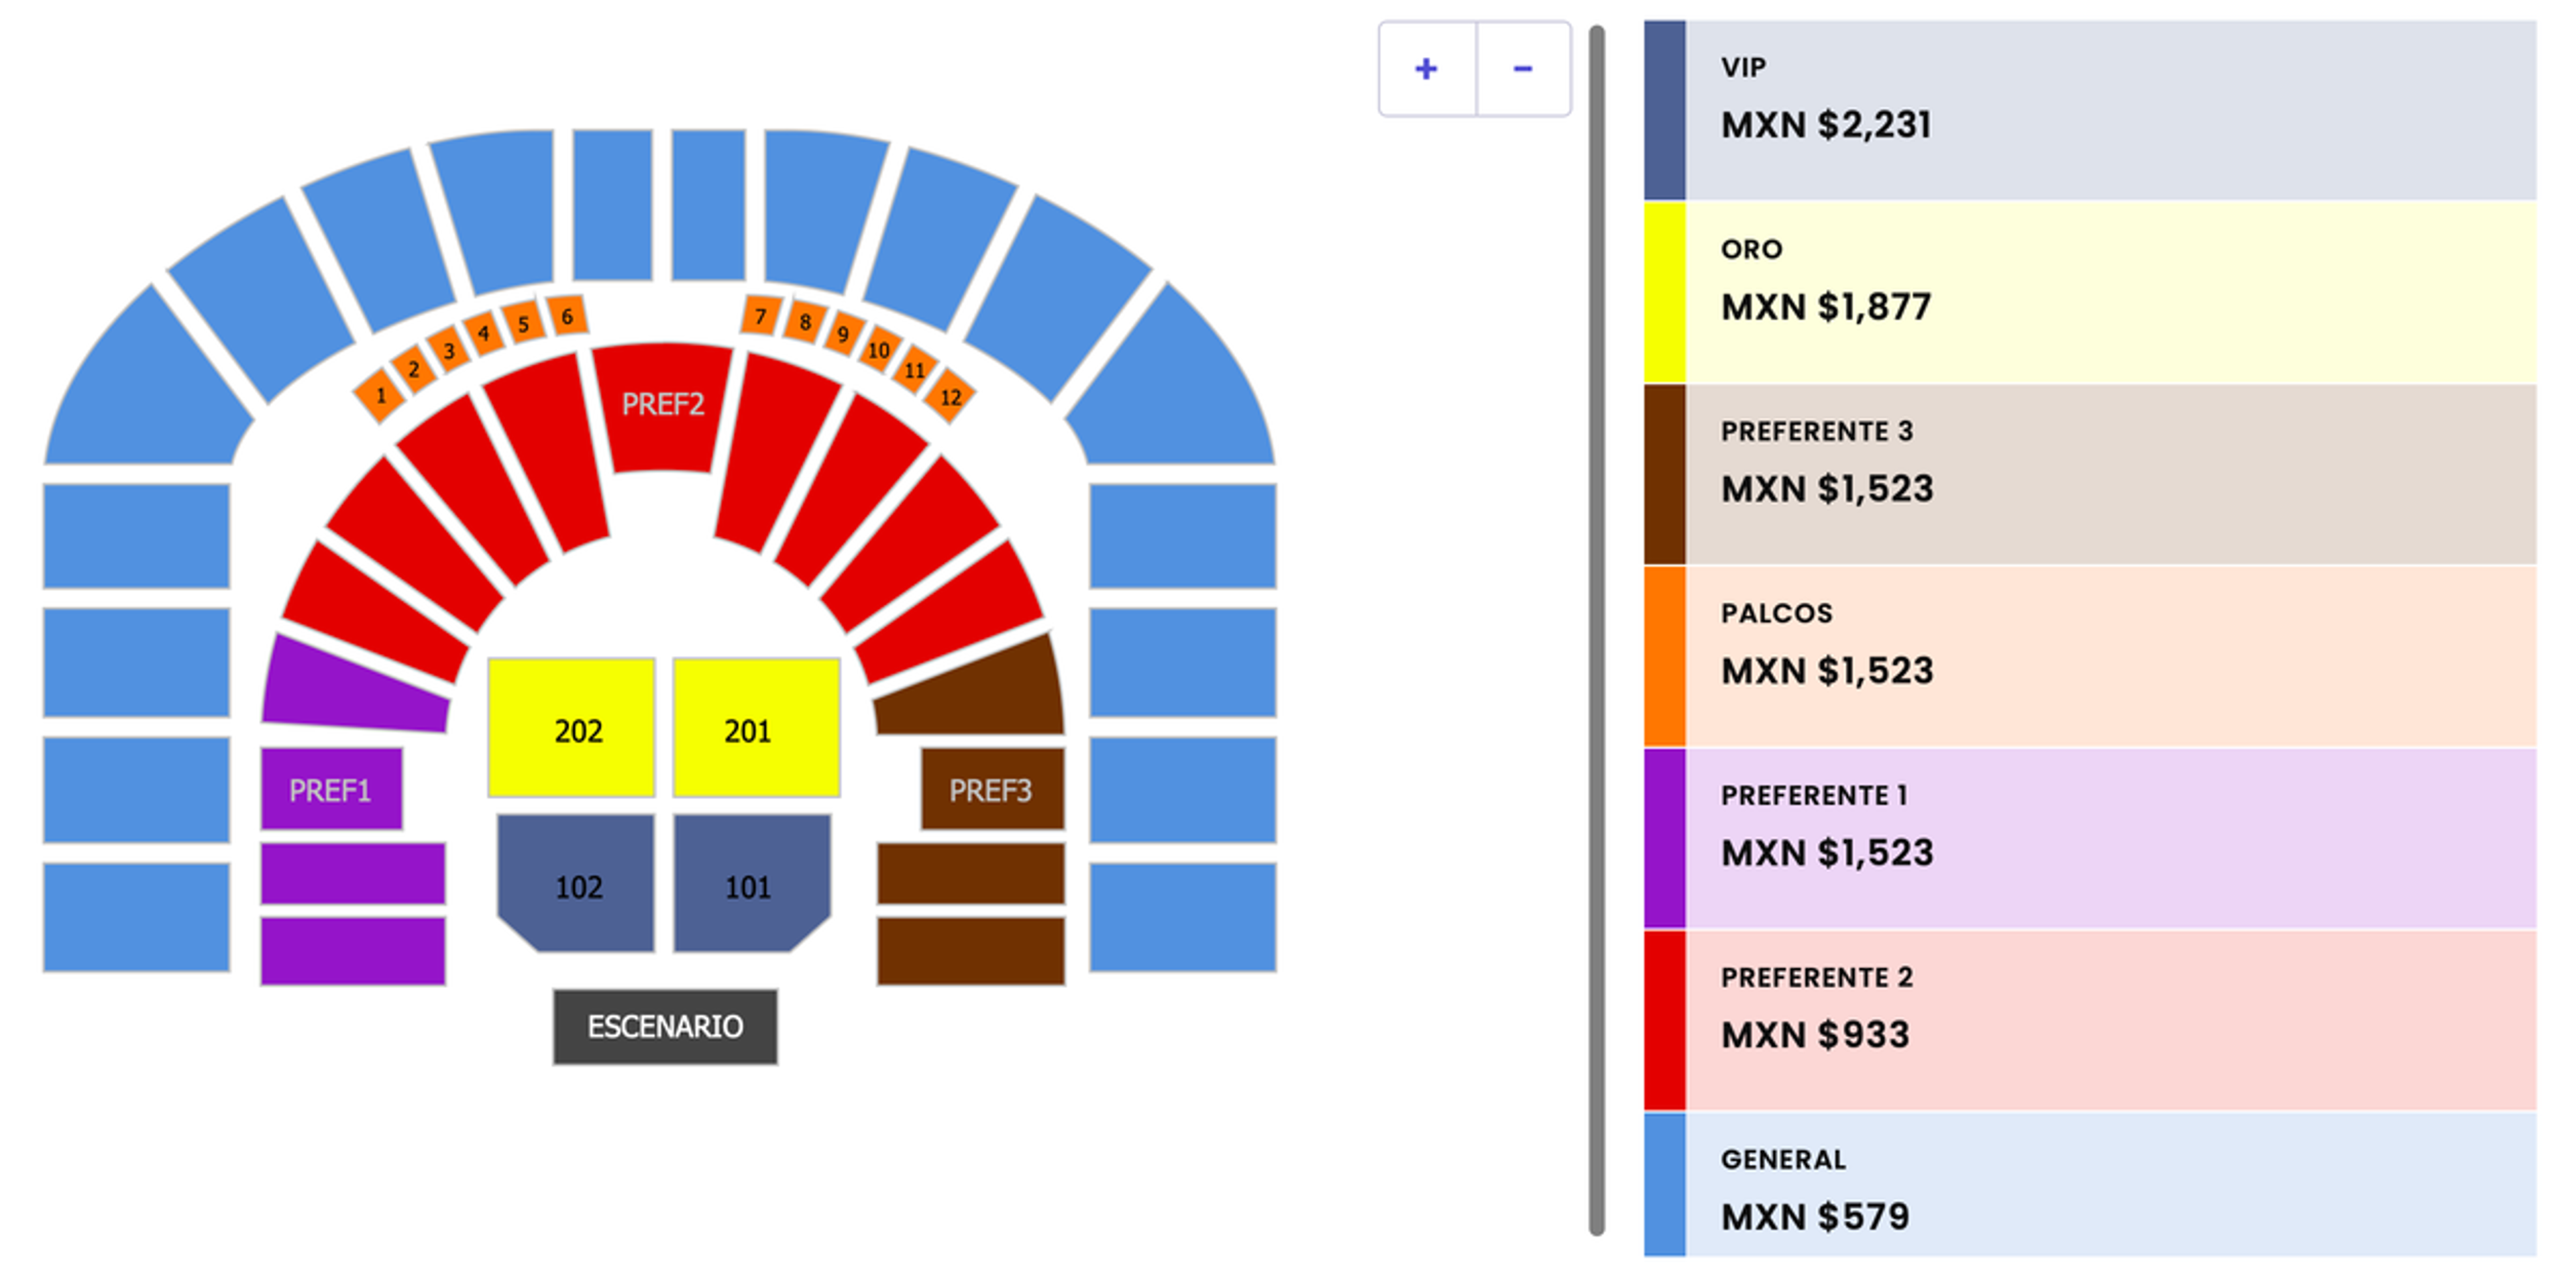Click the ESCENARIO stage label

click(665, 1027)
